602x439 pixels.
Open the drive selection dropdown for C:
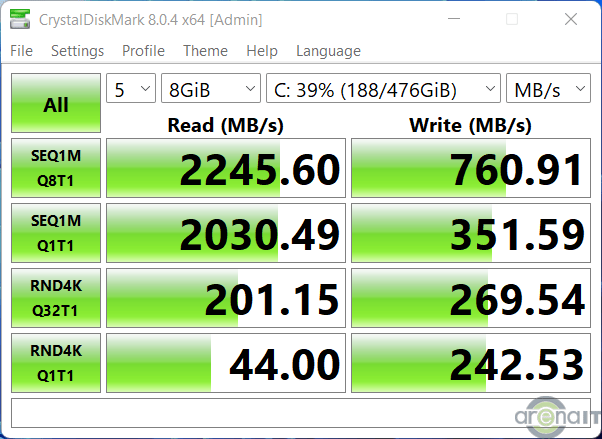[x=384, y=89]
